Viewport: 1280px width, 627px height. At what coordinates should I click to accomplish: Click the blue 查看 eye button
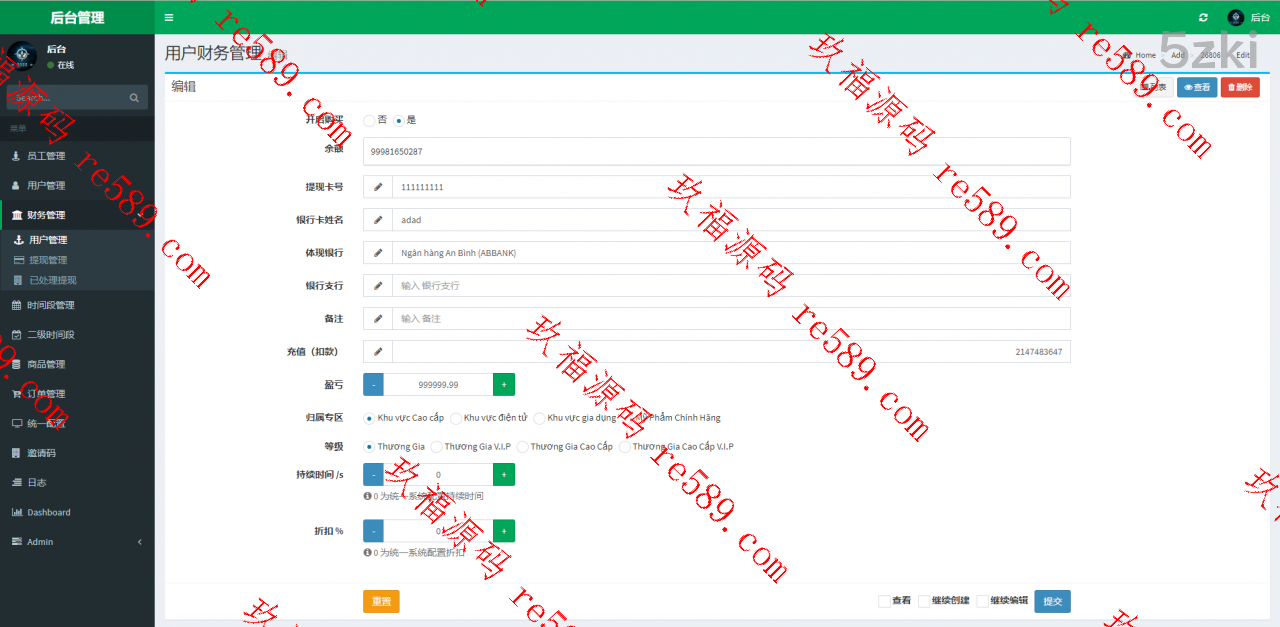coord(1196,87)
